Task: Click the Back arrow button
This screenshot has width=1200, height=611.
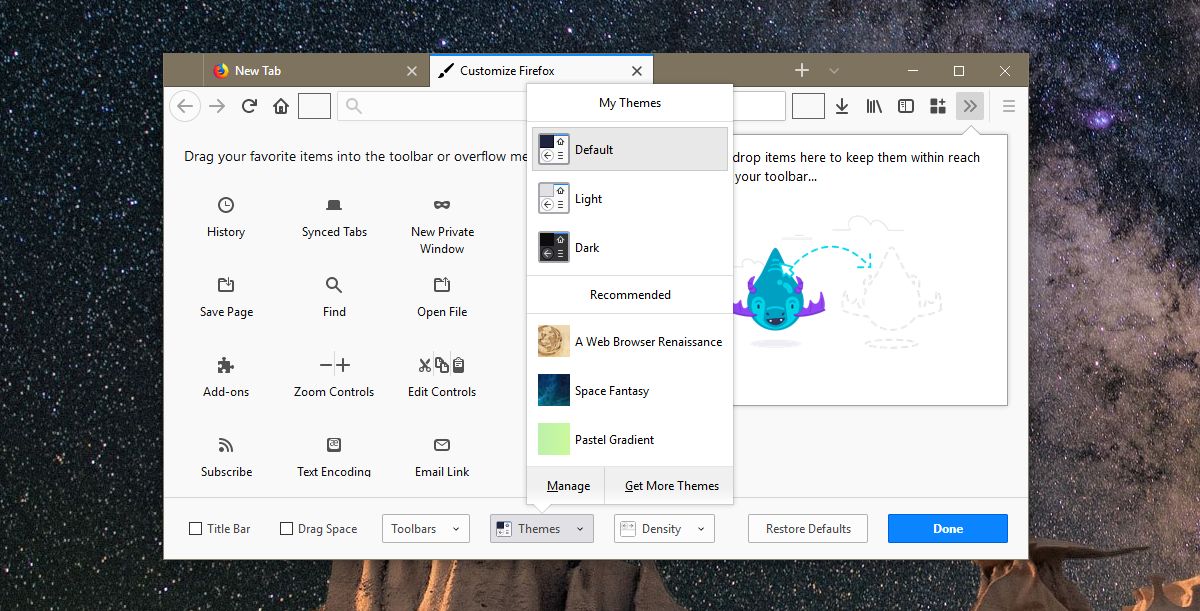Action: [x=184, y=106]
